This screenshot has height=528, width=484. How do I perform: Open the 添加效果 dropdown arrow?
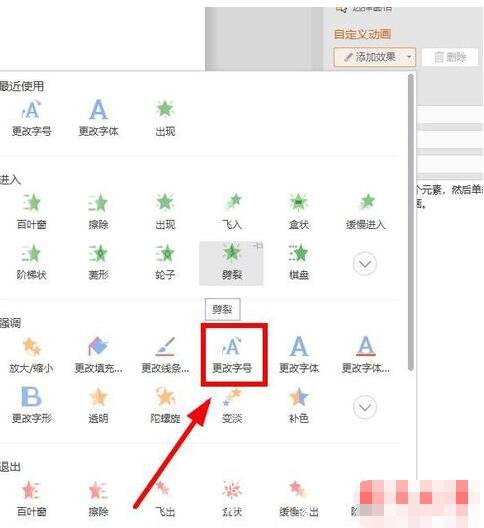pyautogui.click(x=409, y=57)
